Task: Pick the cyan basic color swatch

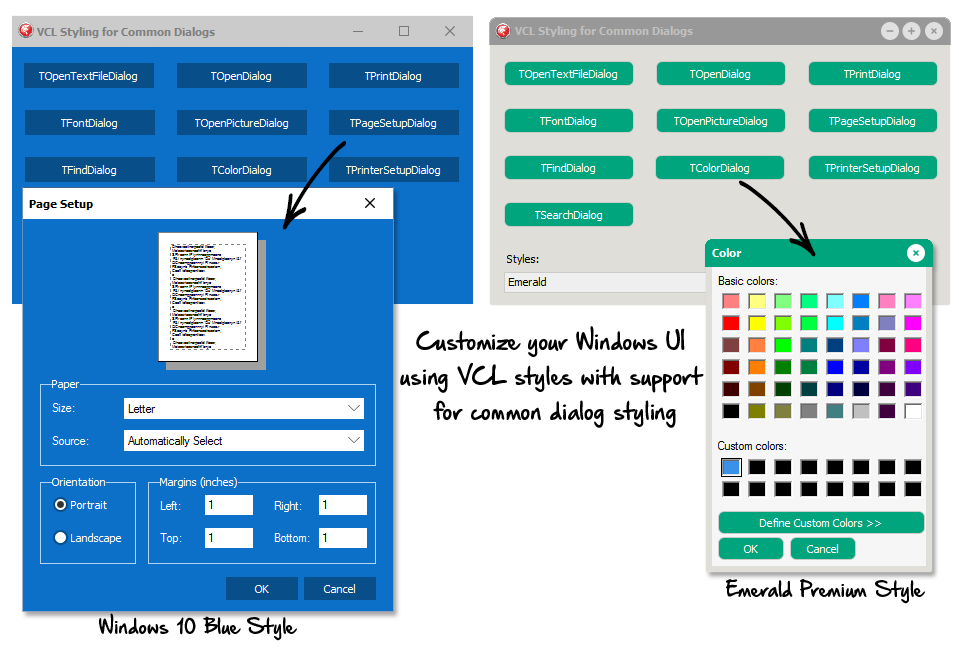Action: (835, 323)
